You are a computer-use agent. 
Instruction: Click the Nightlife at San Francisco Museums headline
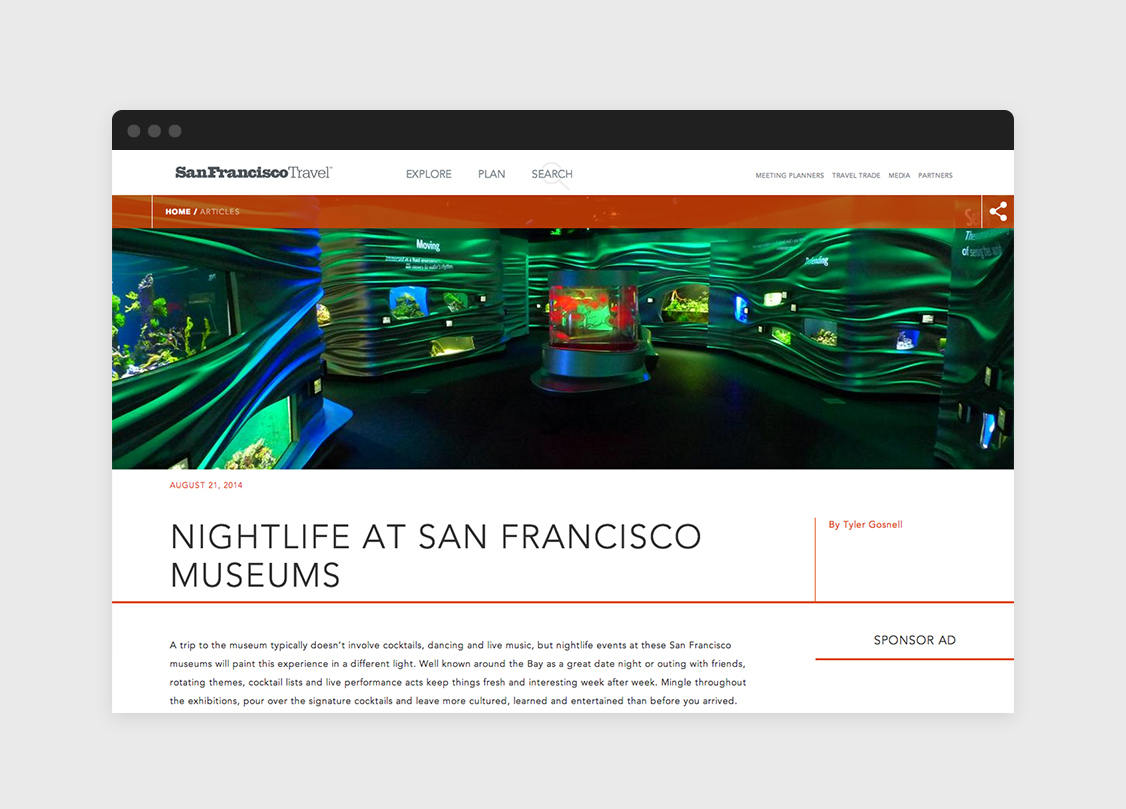[435, 556]
